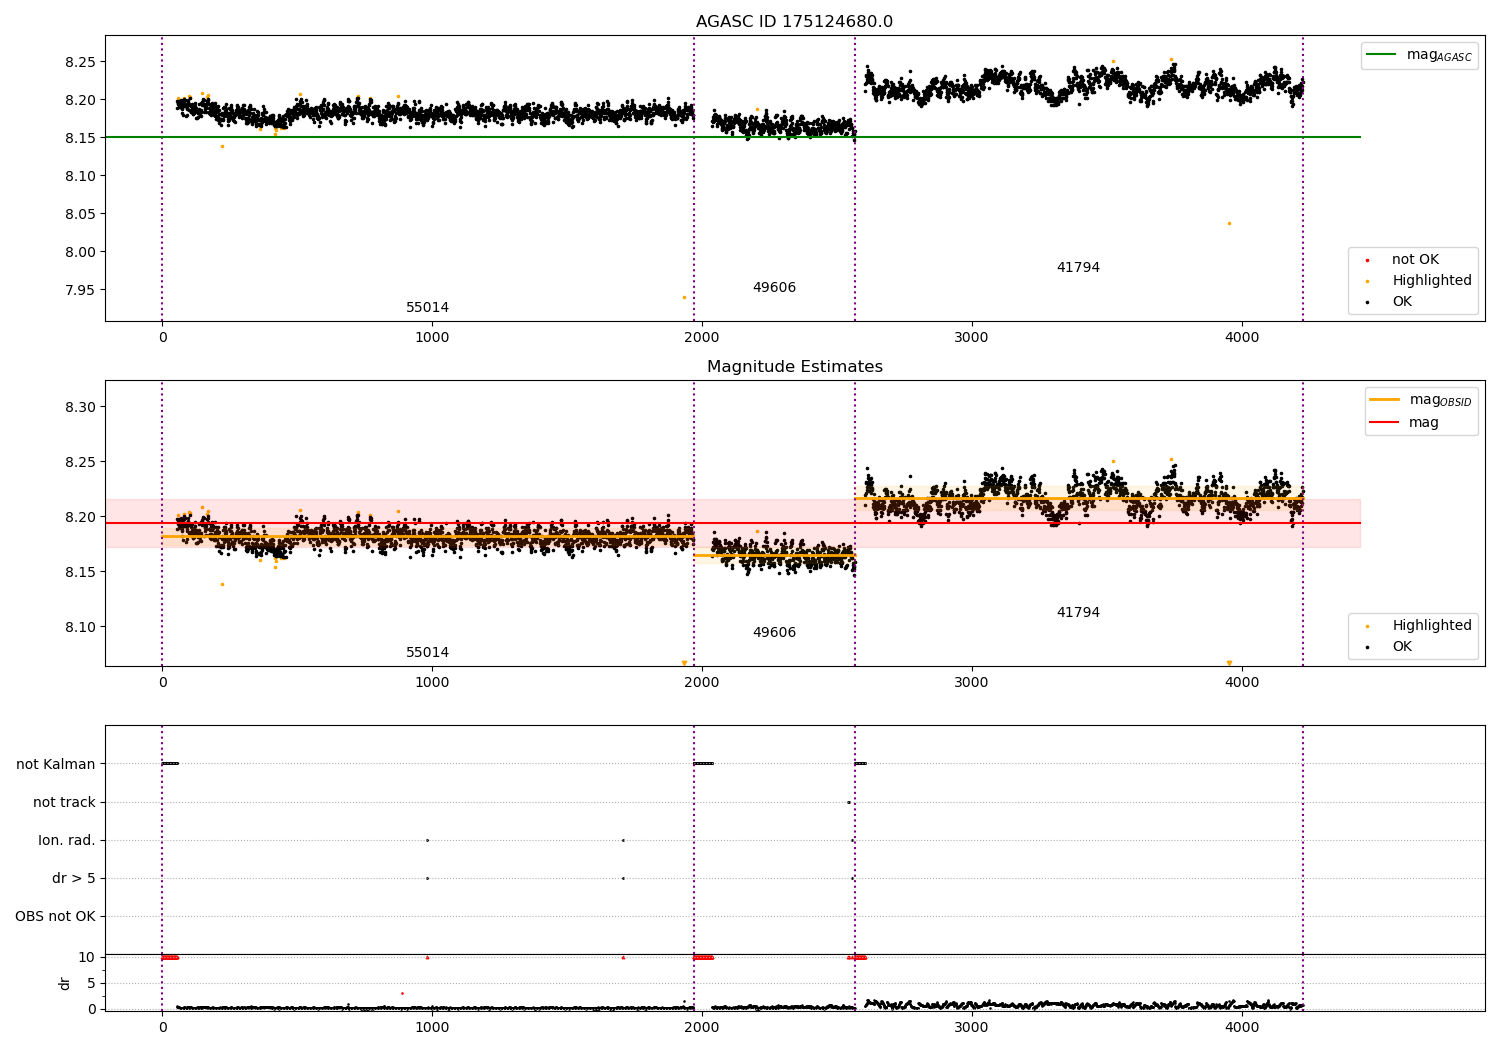The height and width of the screenshot is (1050, 1500).
Task: Click the 'Magnitude Estimates' title
Action: (x=795, y=367)
